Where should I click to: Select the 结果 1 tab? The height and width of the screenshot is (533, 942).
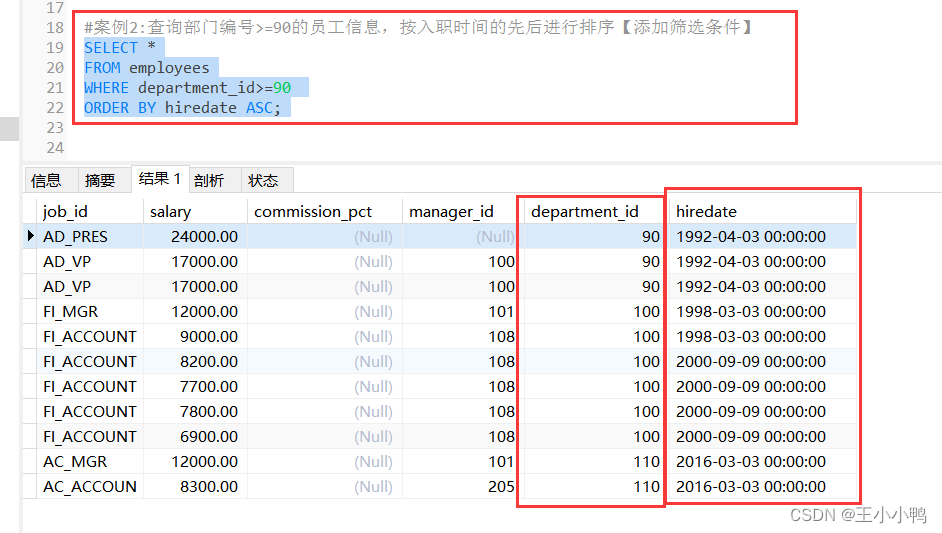coord(160,179)
